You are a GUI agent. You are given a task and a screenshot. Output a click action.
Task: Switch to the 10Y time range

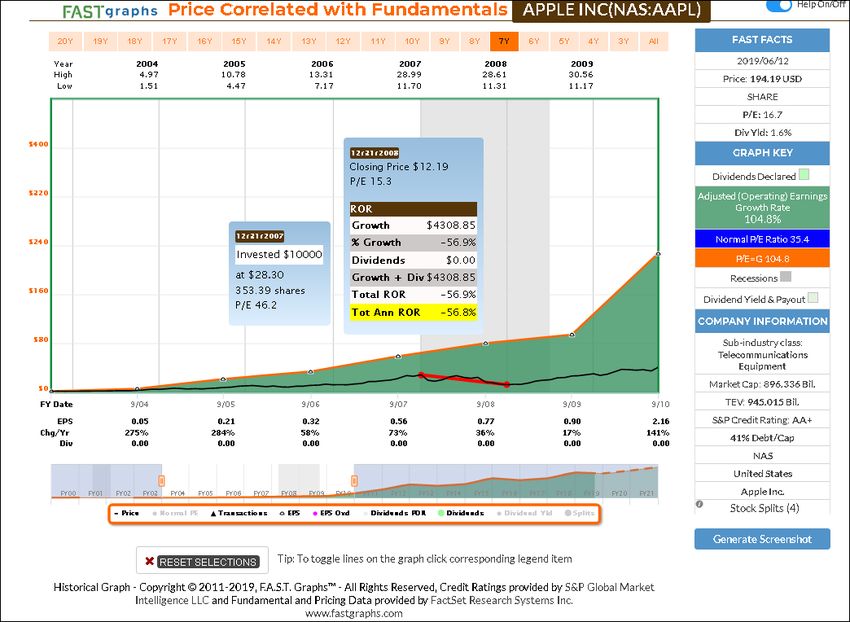[x=413, y=41]
